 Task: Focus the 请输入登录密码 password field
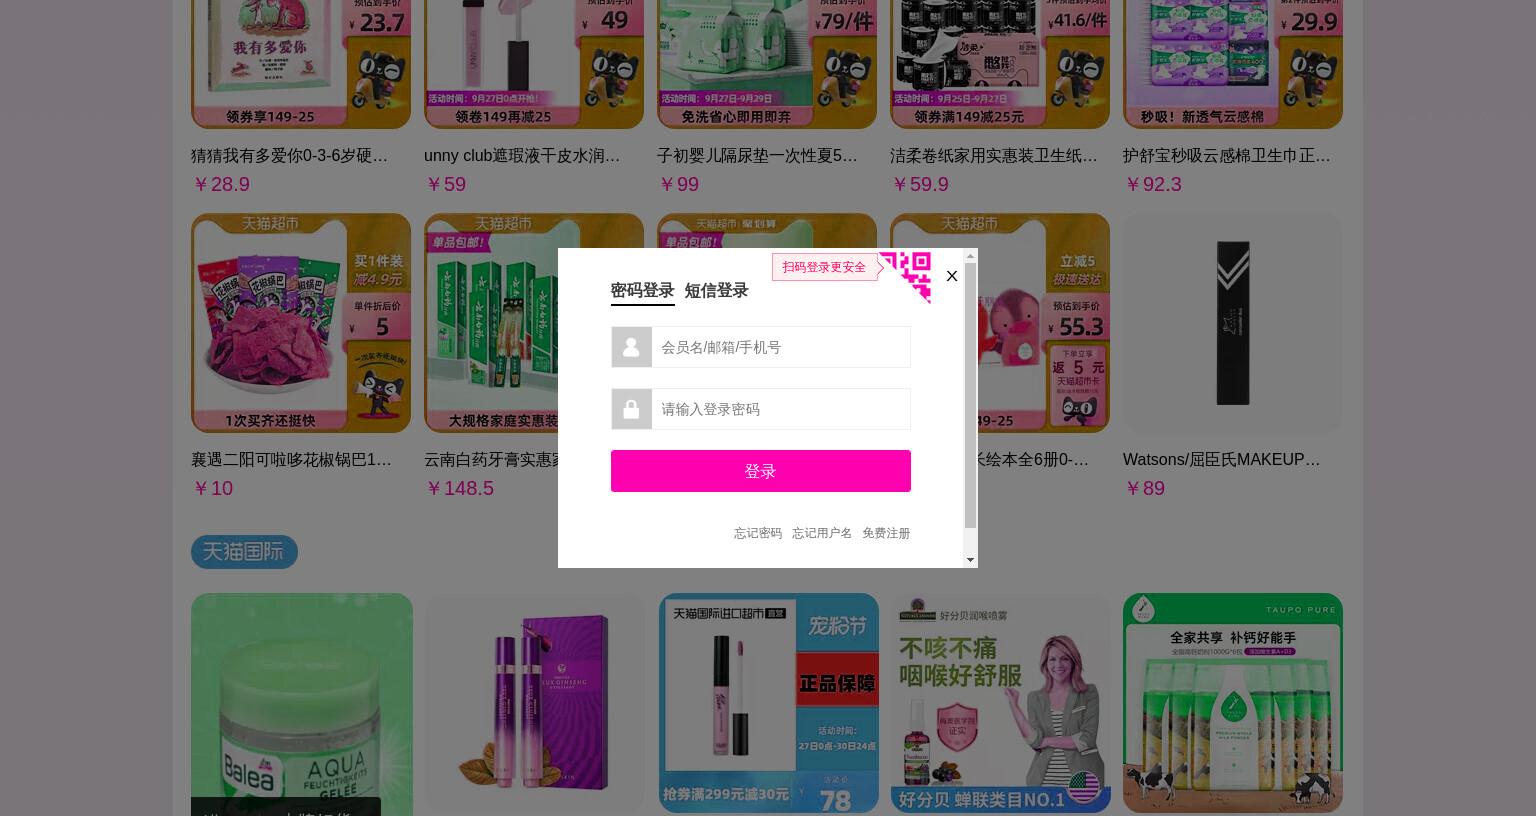pyautogui.click(x=781, y=409)
